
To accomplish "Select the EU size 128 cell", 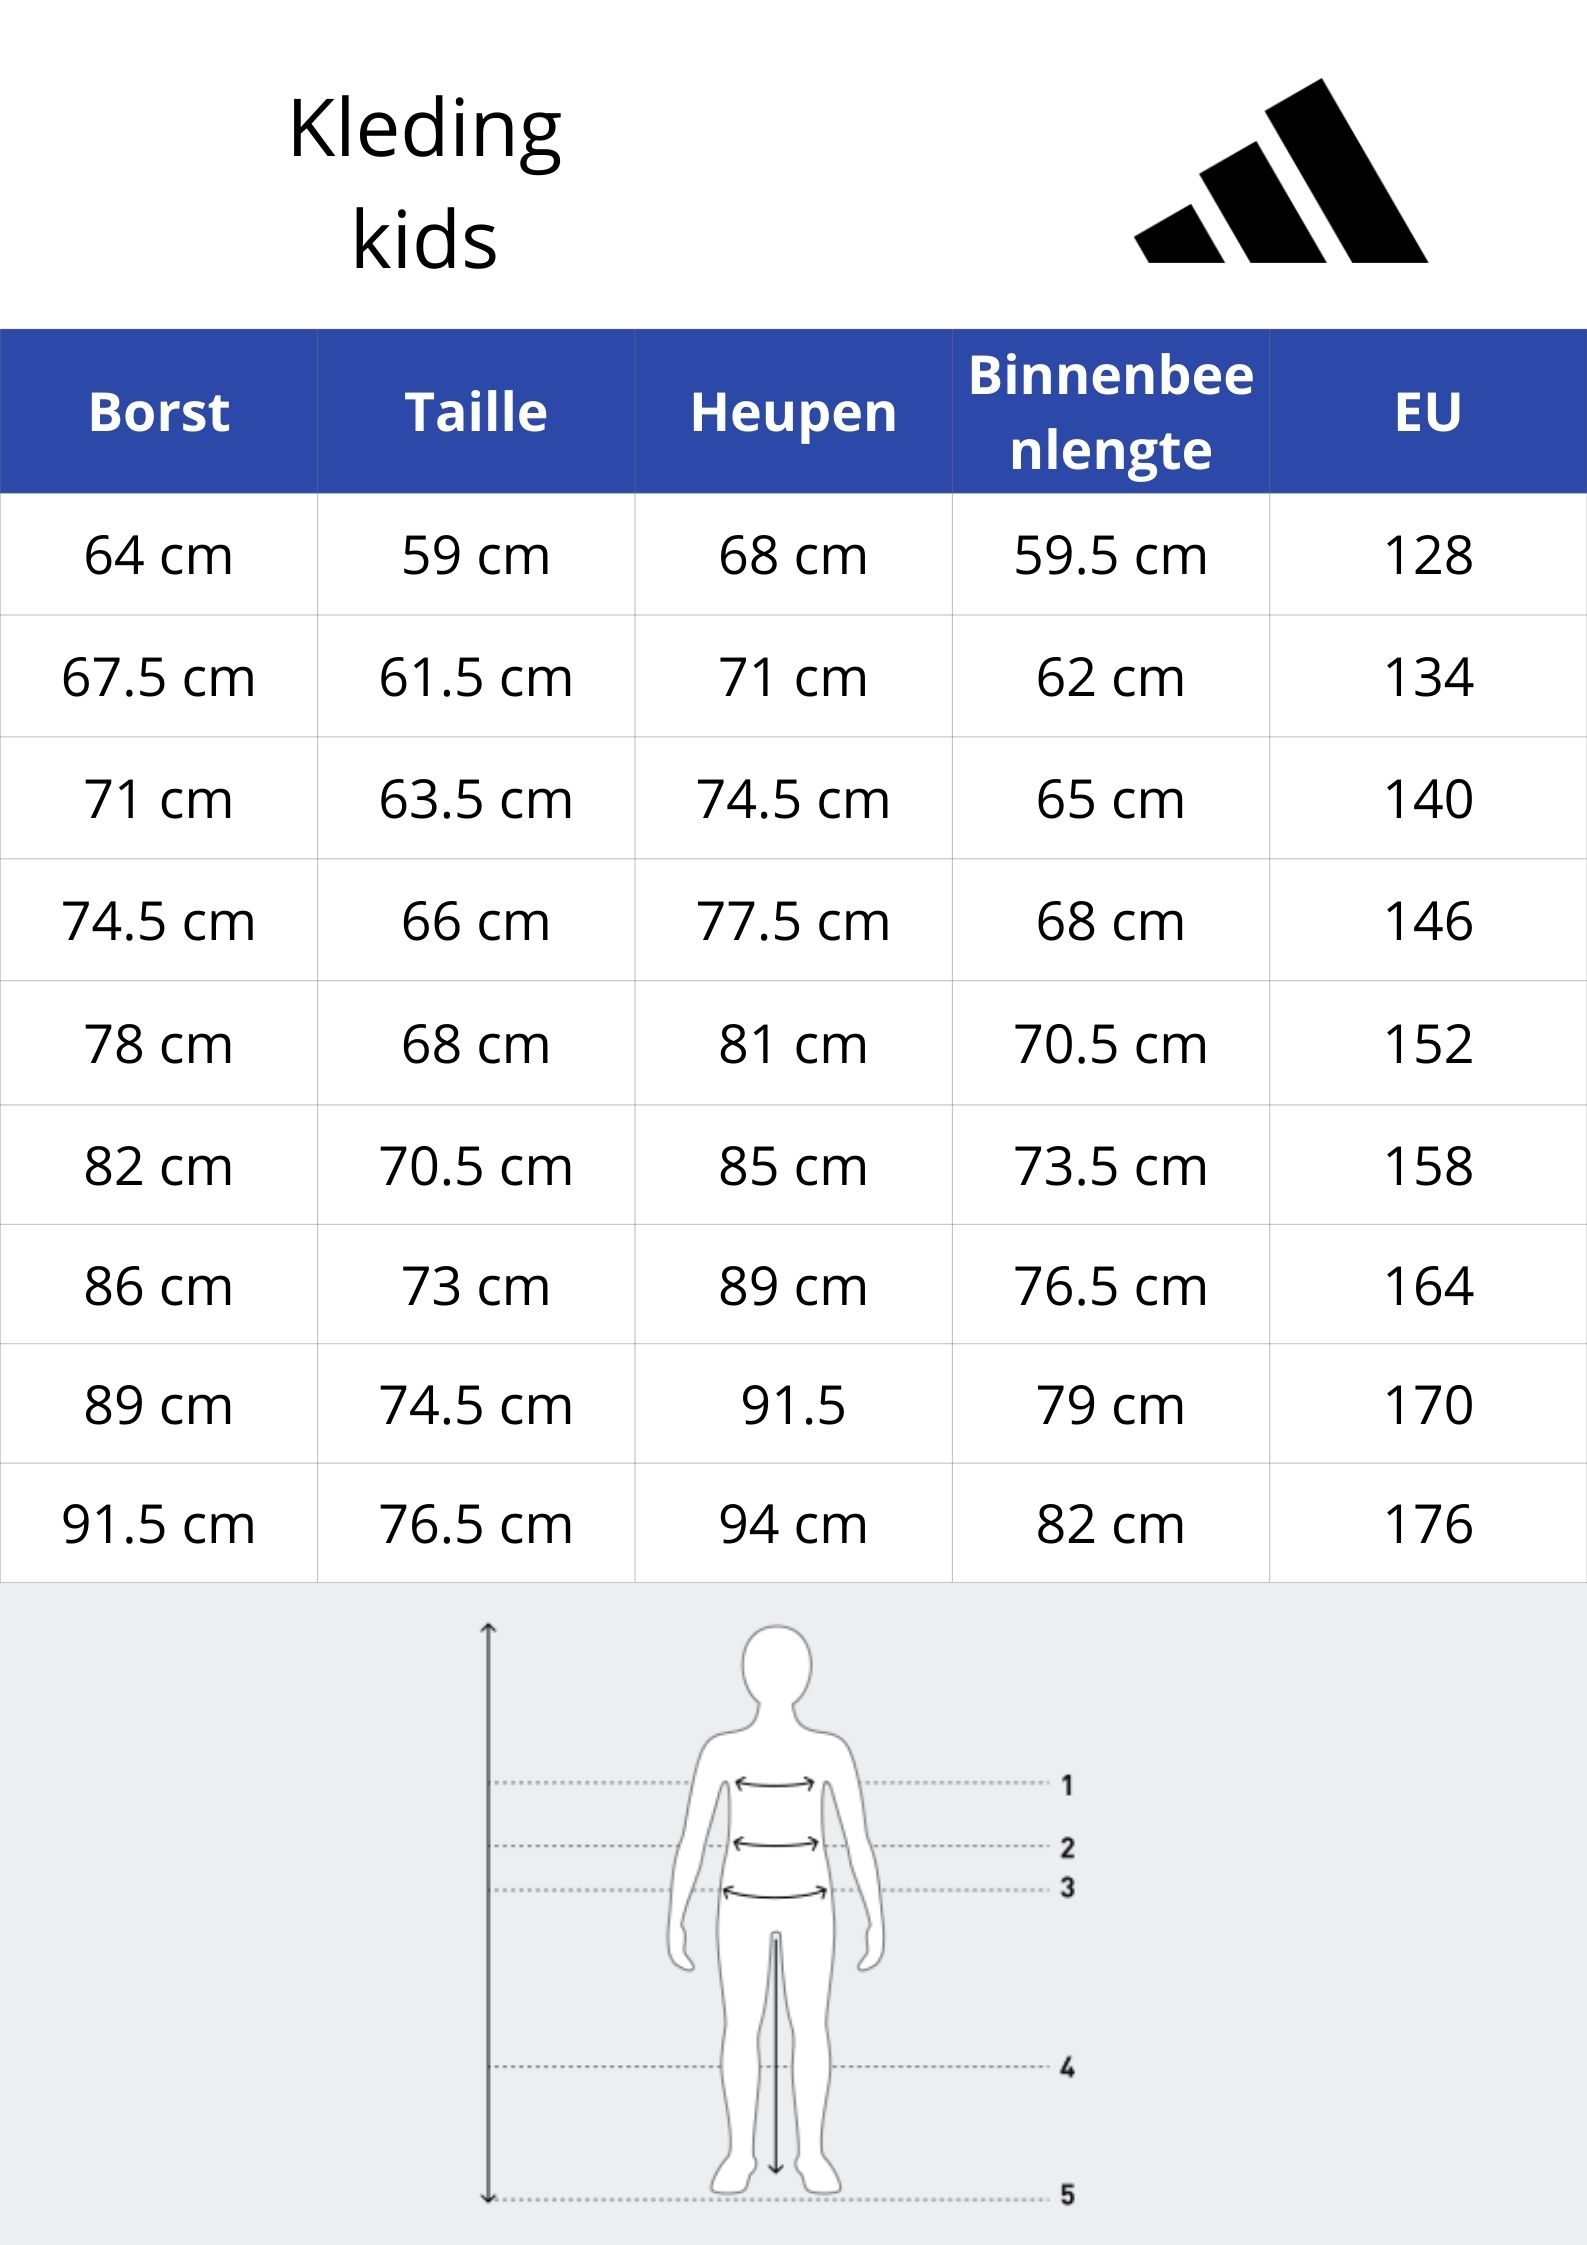I will point(1428,555).
